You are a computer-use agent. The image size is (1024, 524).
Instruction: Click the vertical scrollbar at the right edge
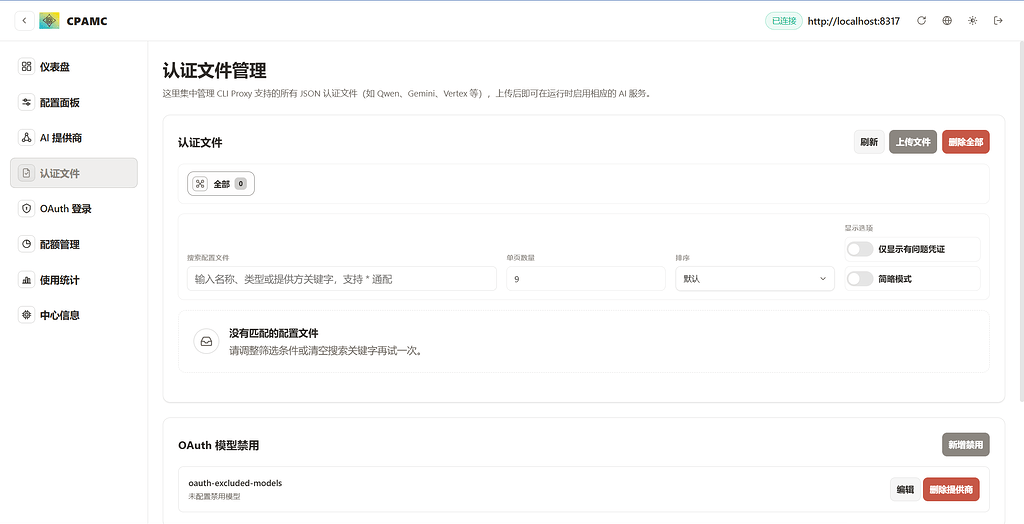1021,222
